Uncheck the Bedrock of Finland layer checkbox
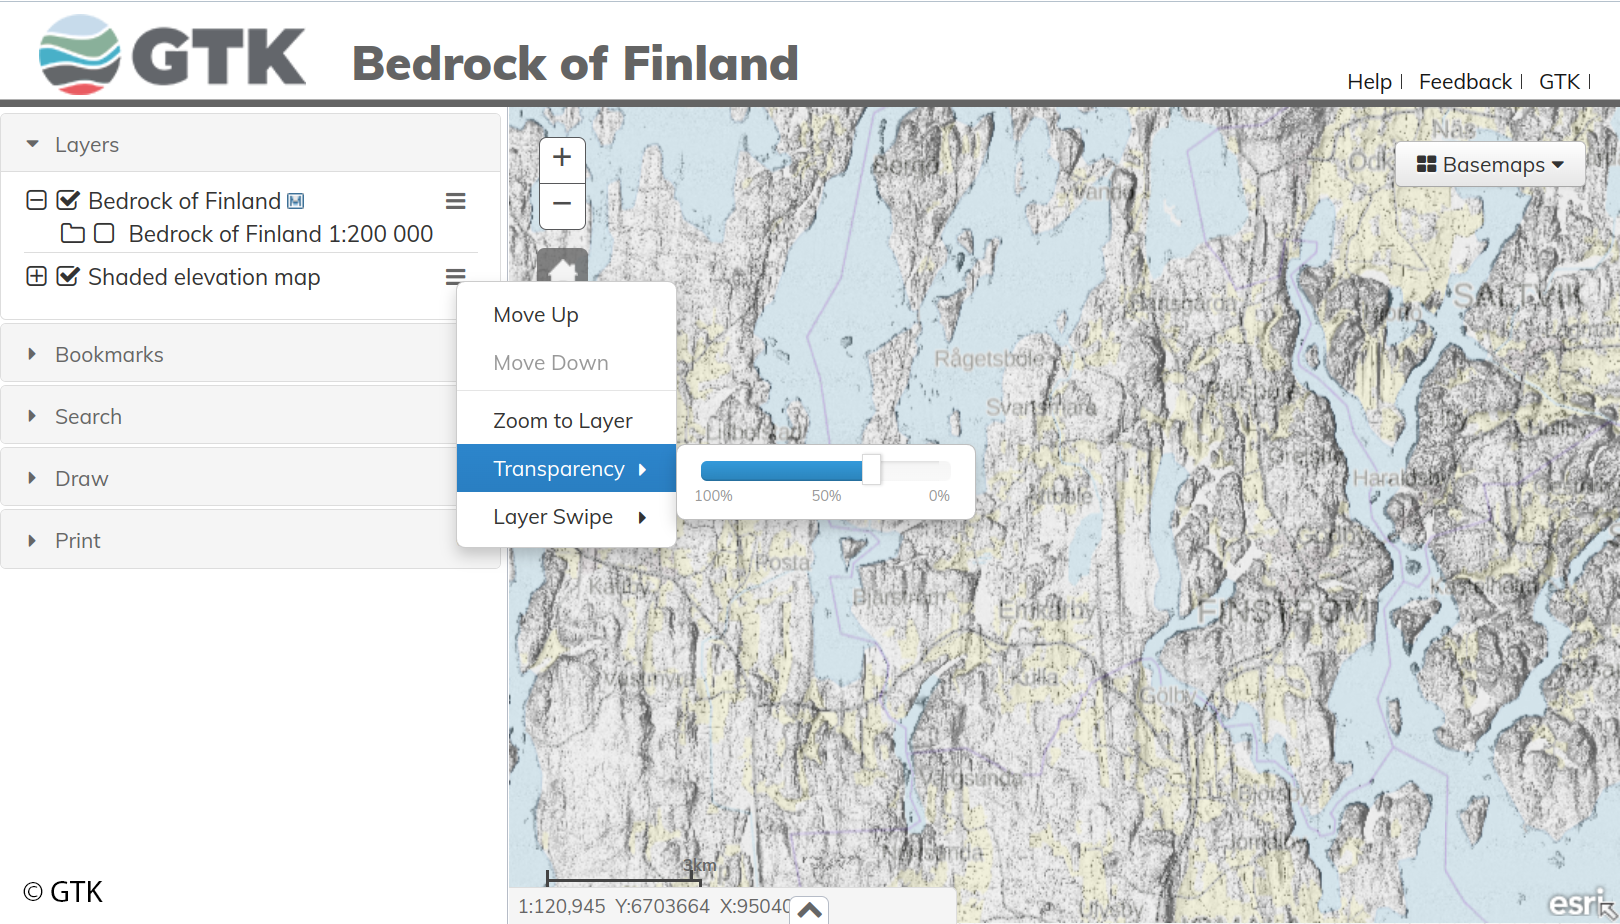The width and height of the screenshot is (1620, 924). click(68, 201)
